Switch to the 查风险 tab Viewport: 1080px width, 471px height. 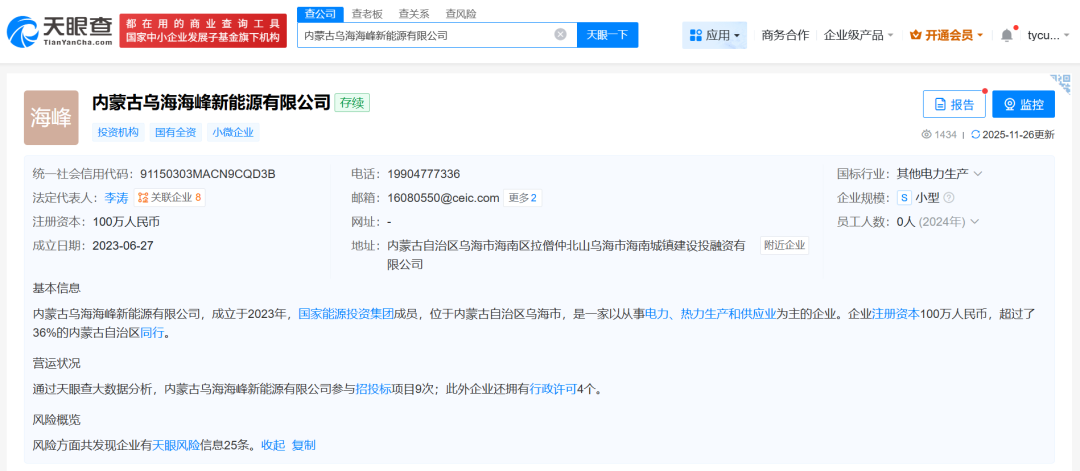(460, 14)
